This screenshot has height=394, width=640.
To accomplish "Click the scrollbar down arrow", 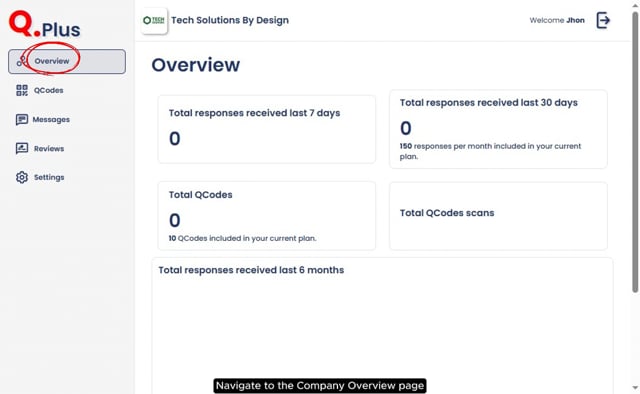I will tap(635, 388).
